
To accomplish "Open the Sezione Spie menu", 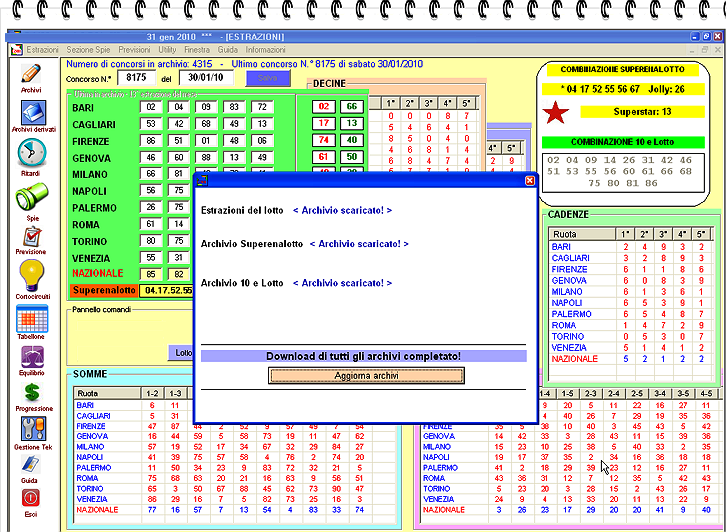I will 87,49.
